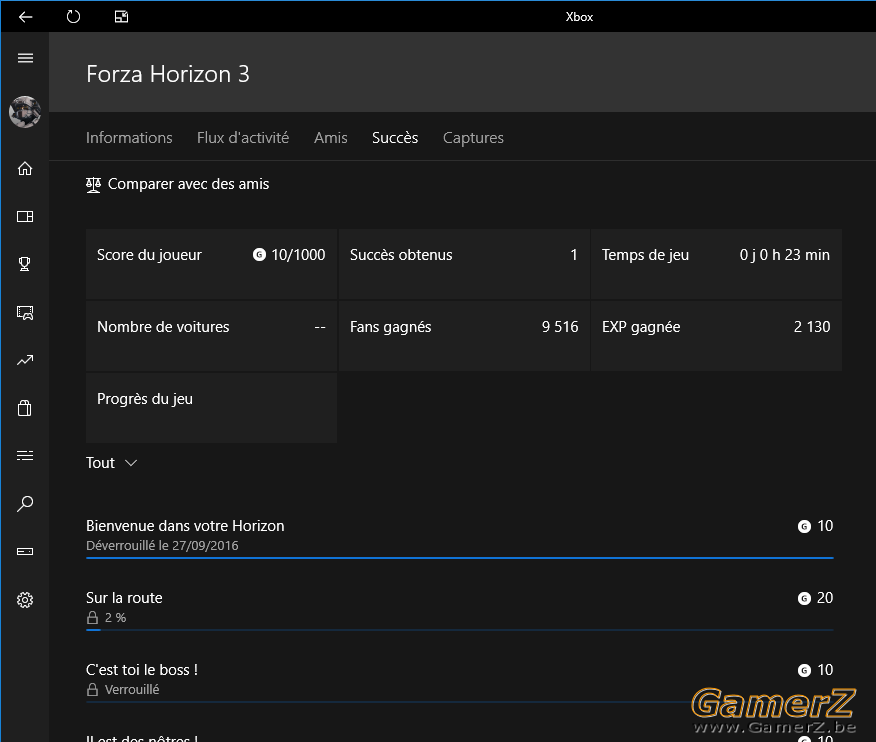
Task: Click the balance scale compare icon
Action: 93,184
